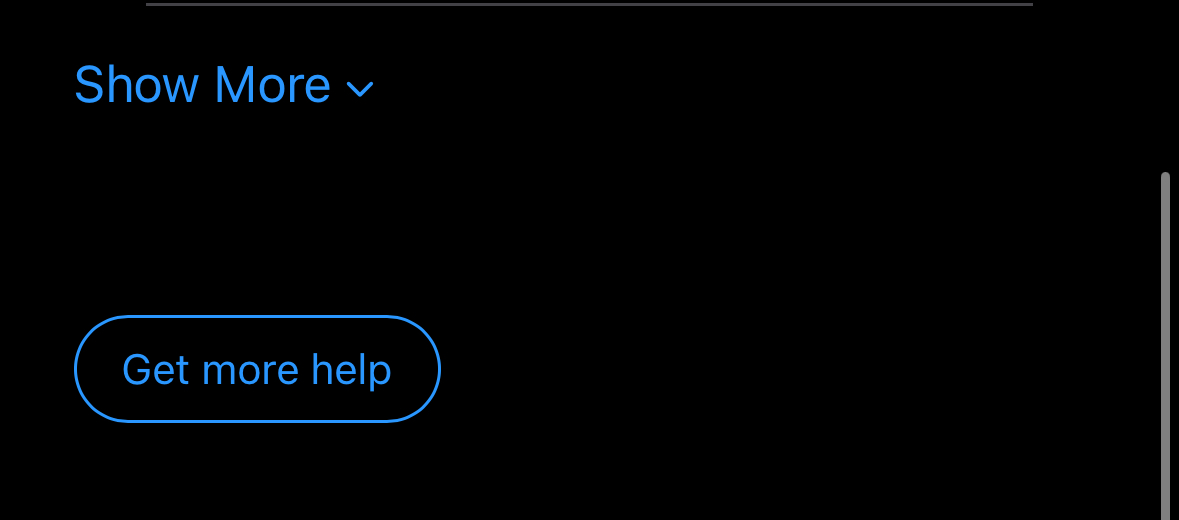Open additional items via Show More
The height and width of the screenshot is (520, 1179).
click(x=202, y=86)
